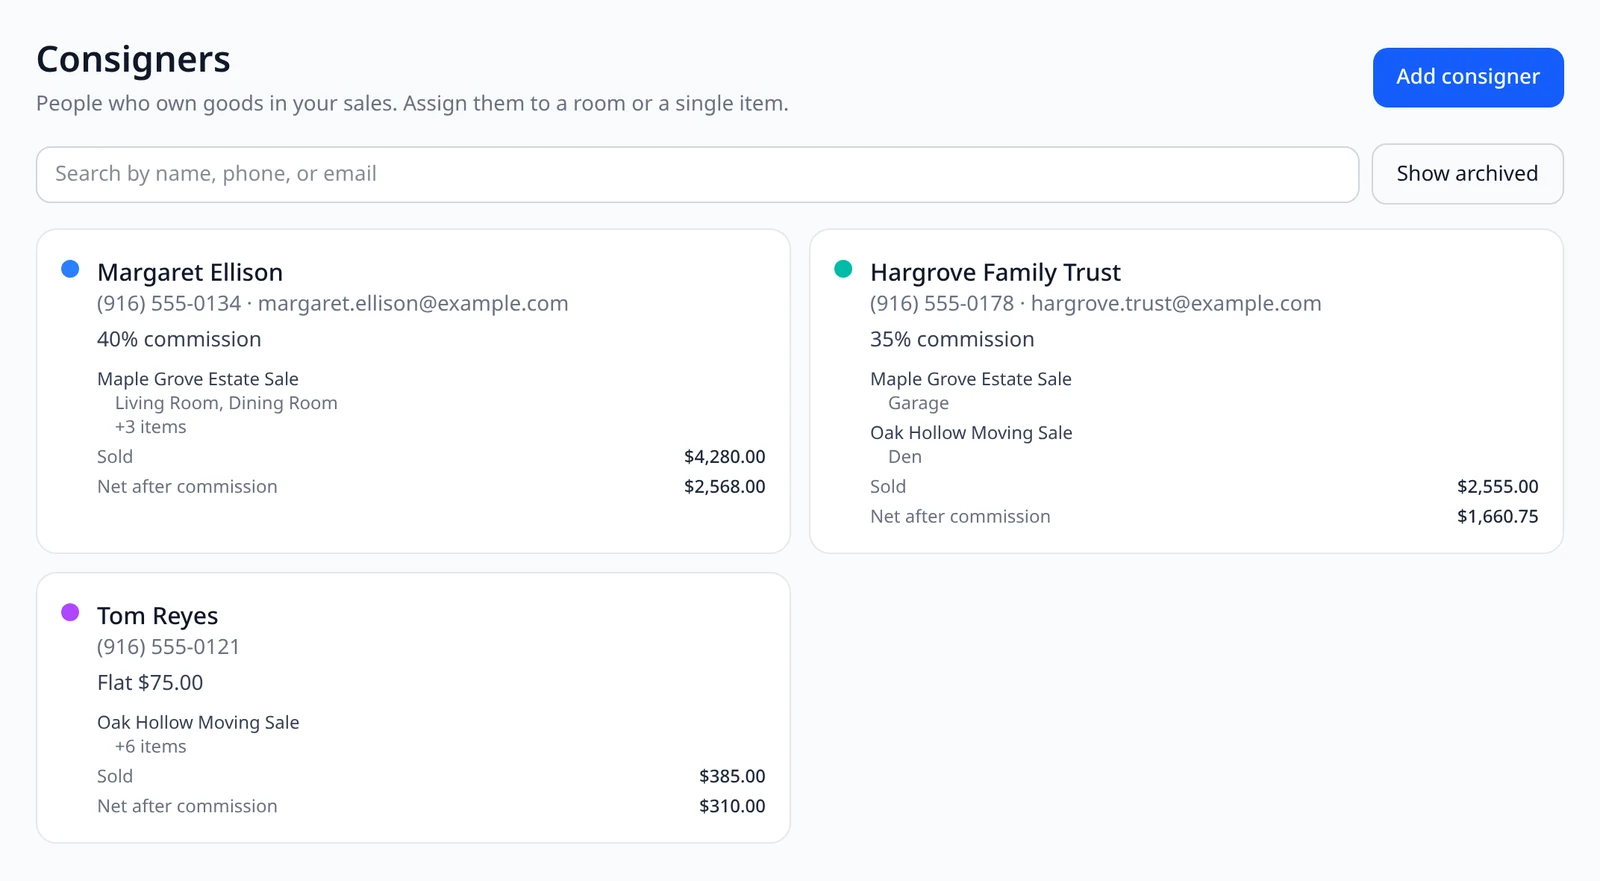Click Maple Grove Estate Sale under Hargrove Trust

tap(971, 379)
